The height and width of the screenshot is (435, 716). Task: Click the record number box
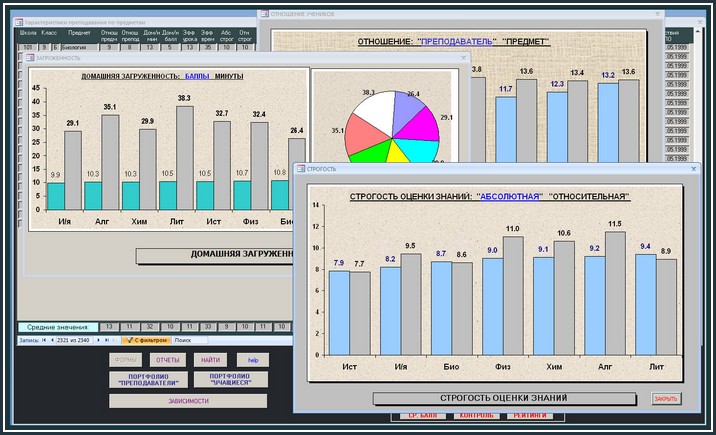(x=75, y=340)
